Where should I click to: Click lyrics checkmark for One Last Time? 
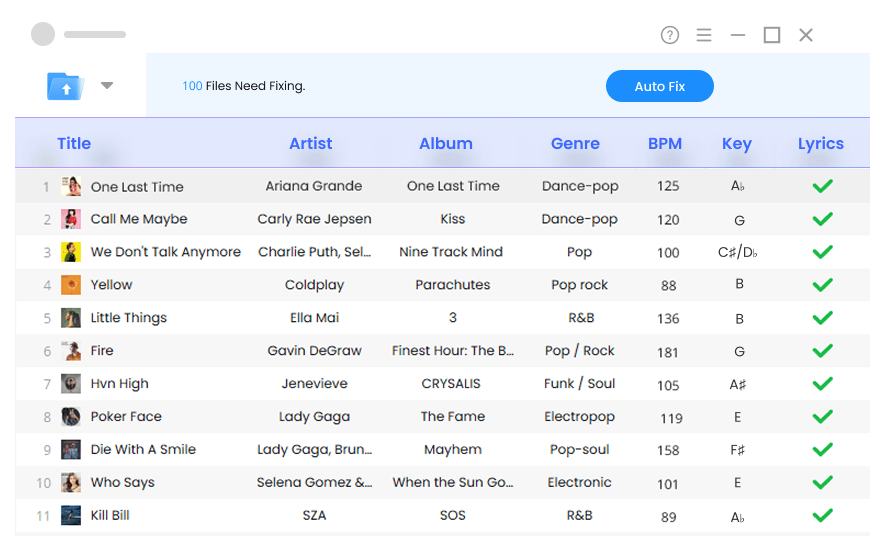[822, 186]
